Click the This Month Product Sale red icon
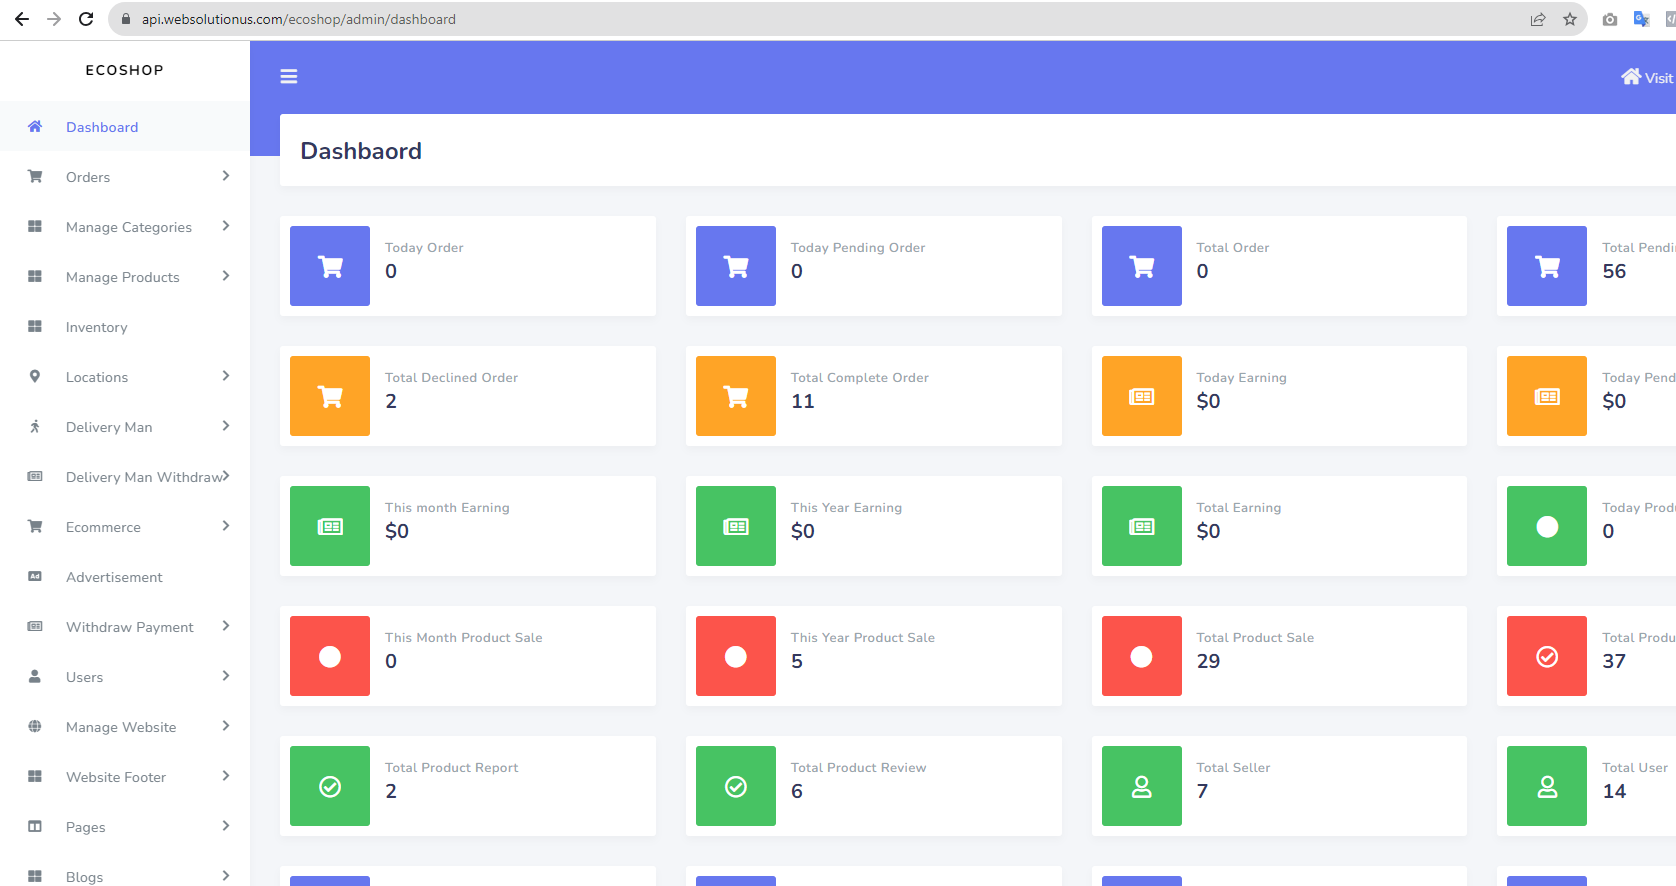The height and width of the screenshot is (886, 1676). [x=330, y=656]
